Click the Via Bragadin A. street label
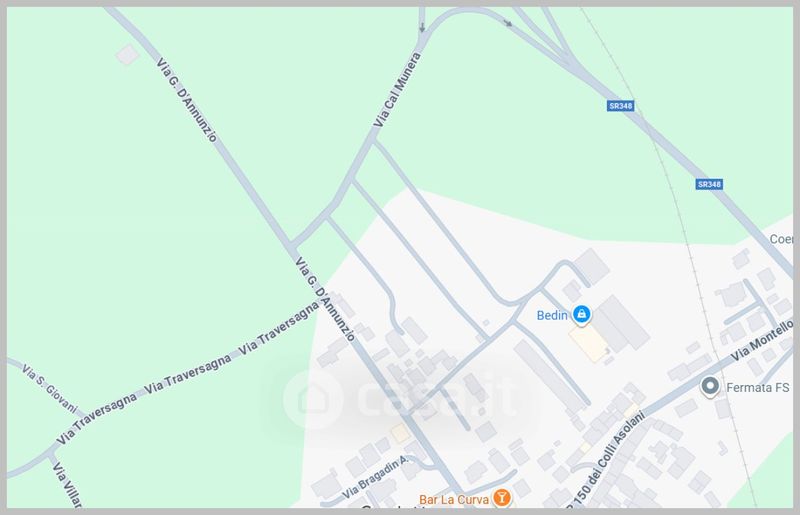This screenshot has width=800, height=515. [375, 477]
